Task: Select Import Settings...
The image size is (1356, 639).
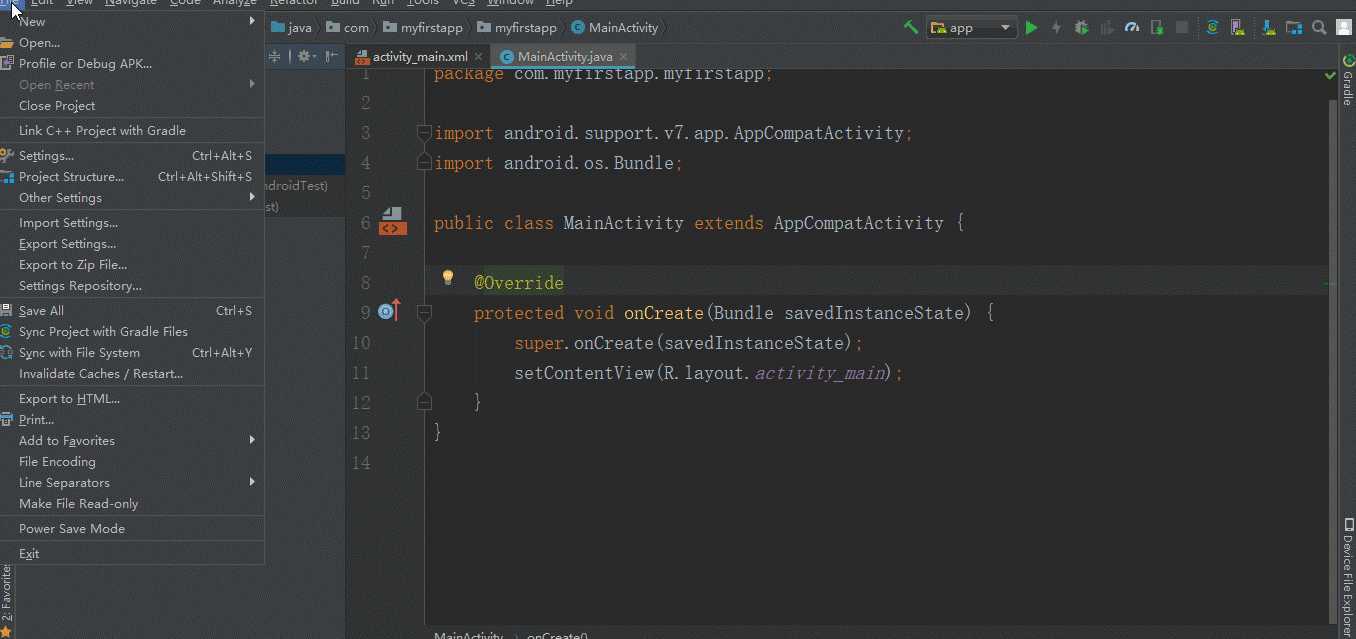Action: click(132, 222)
